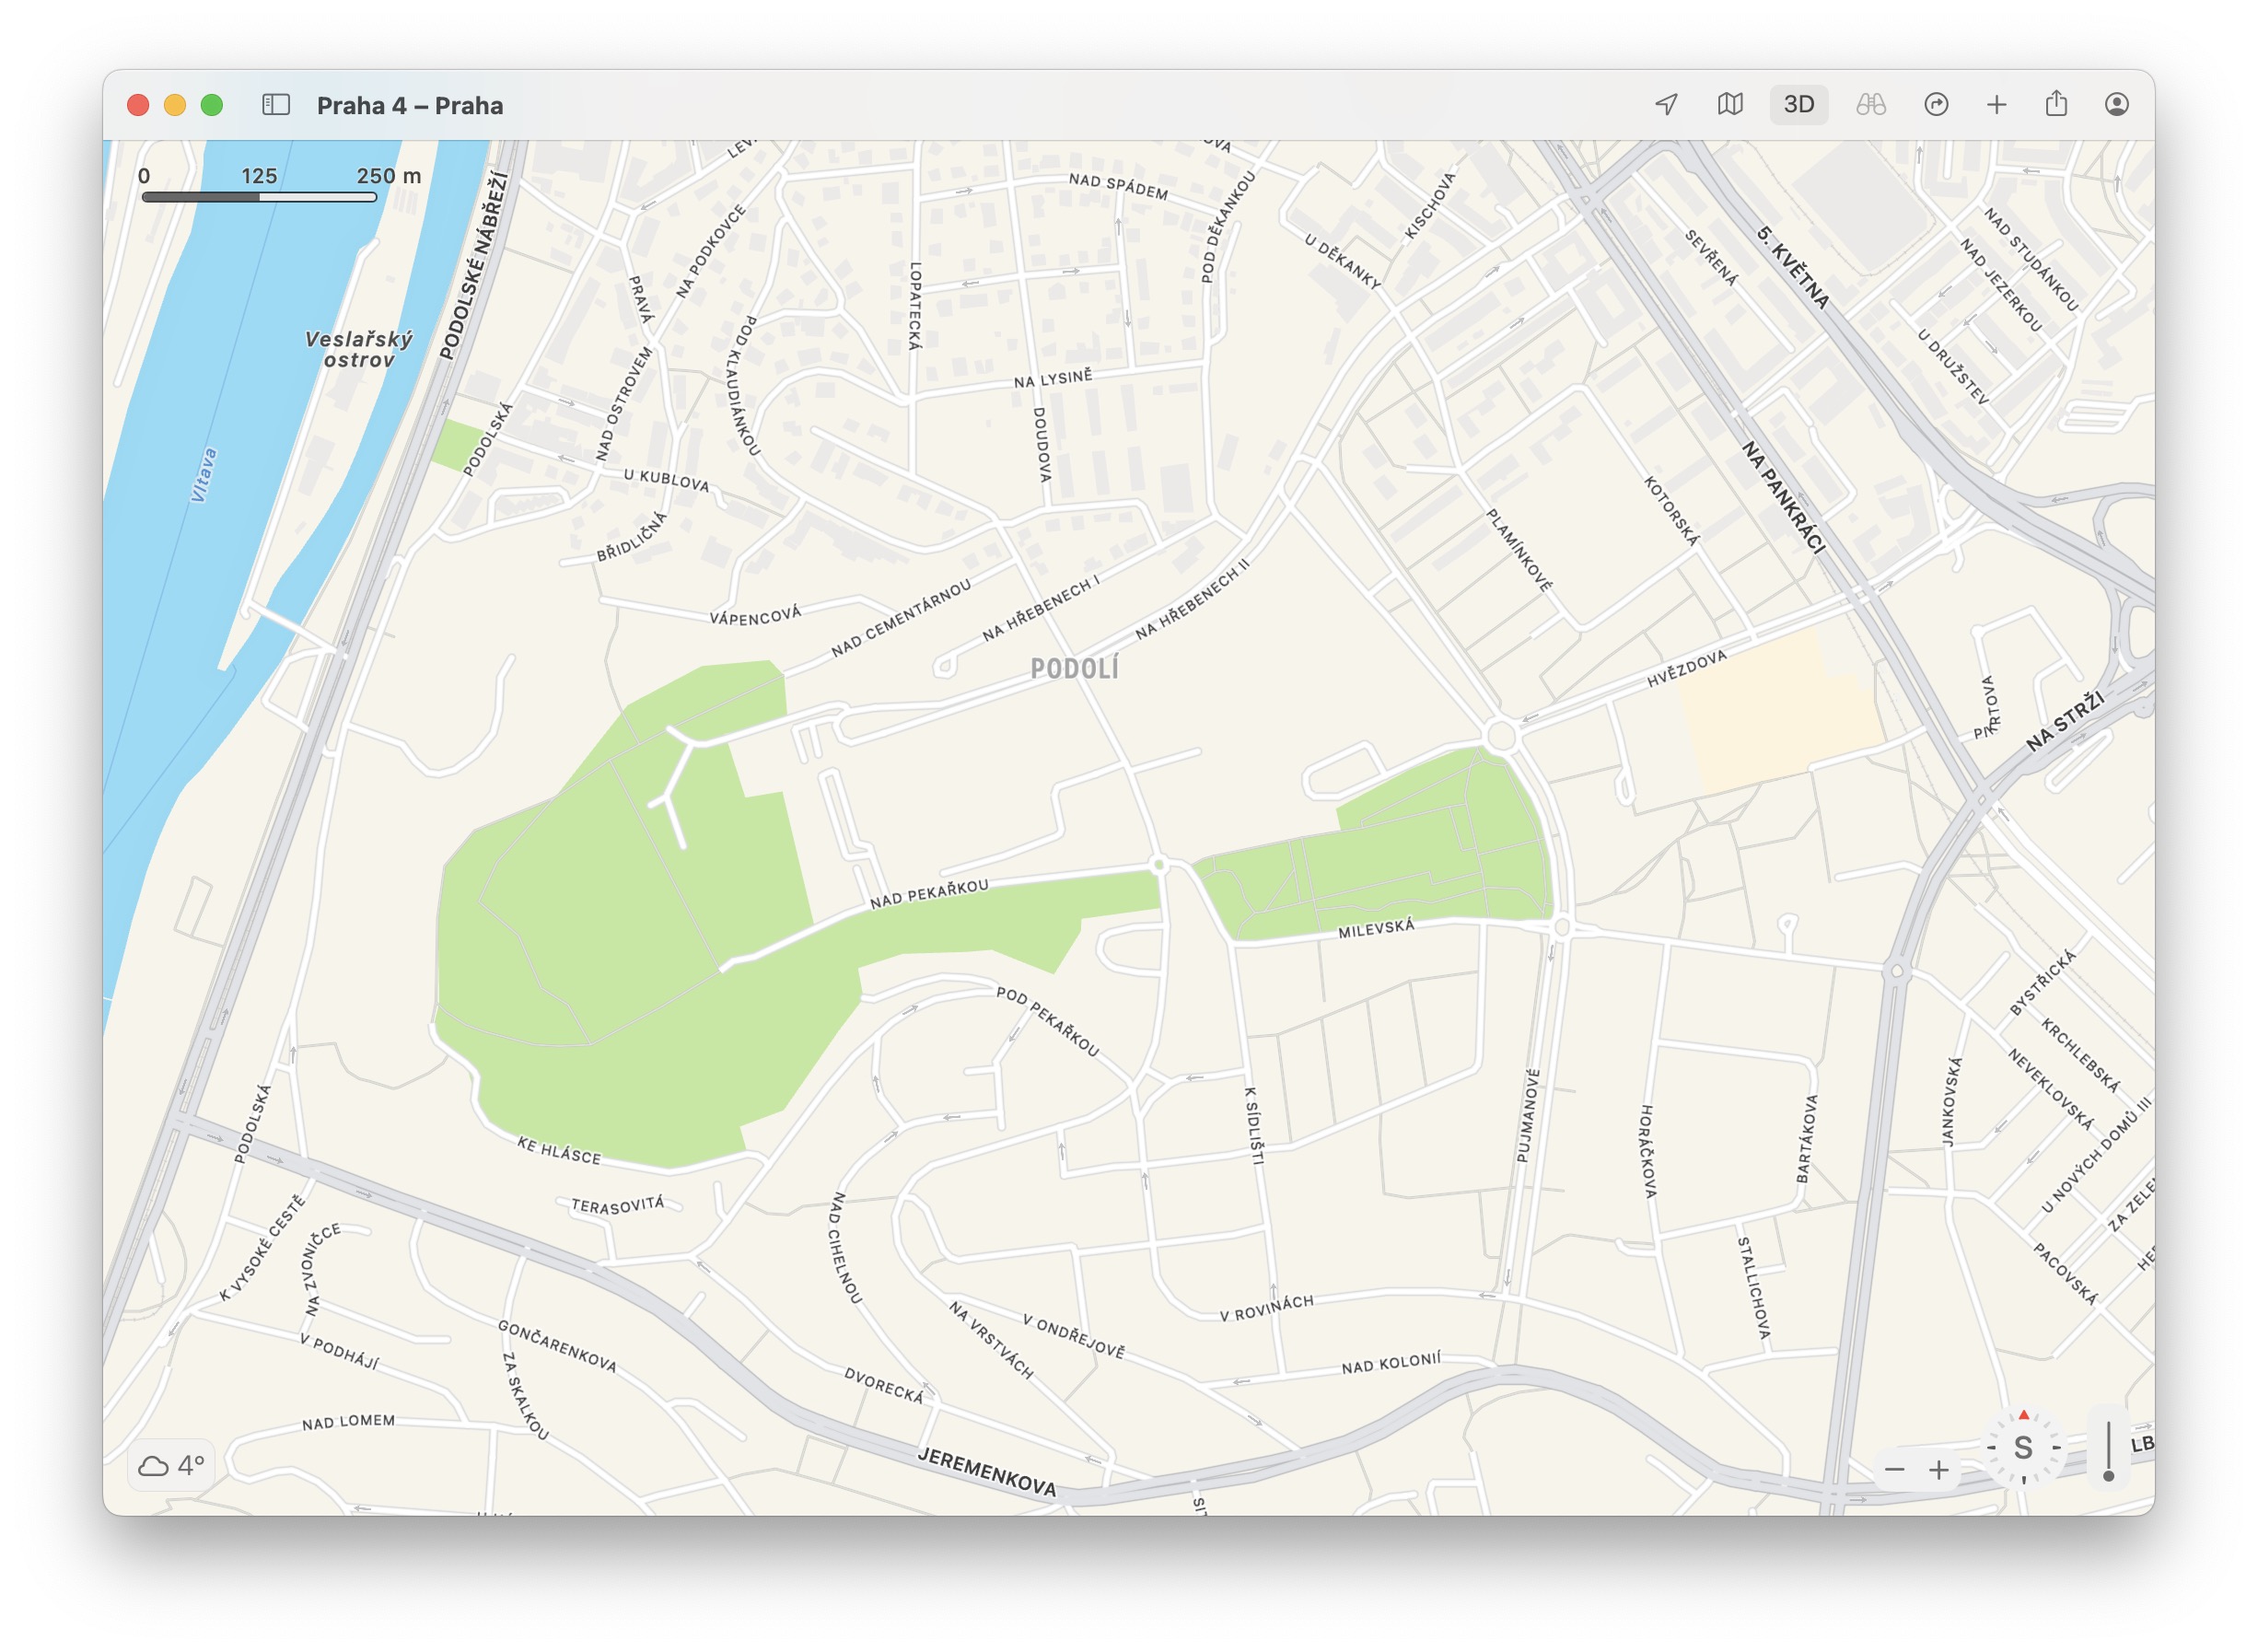Click the distance scale bar

(259, 197)
